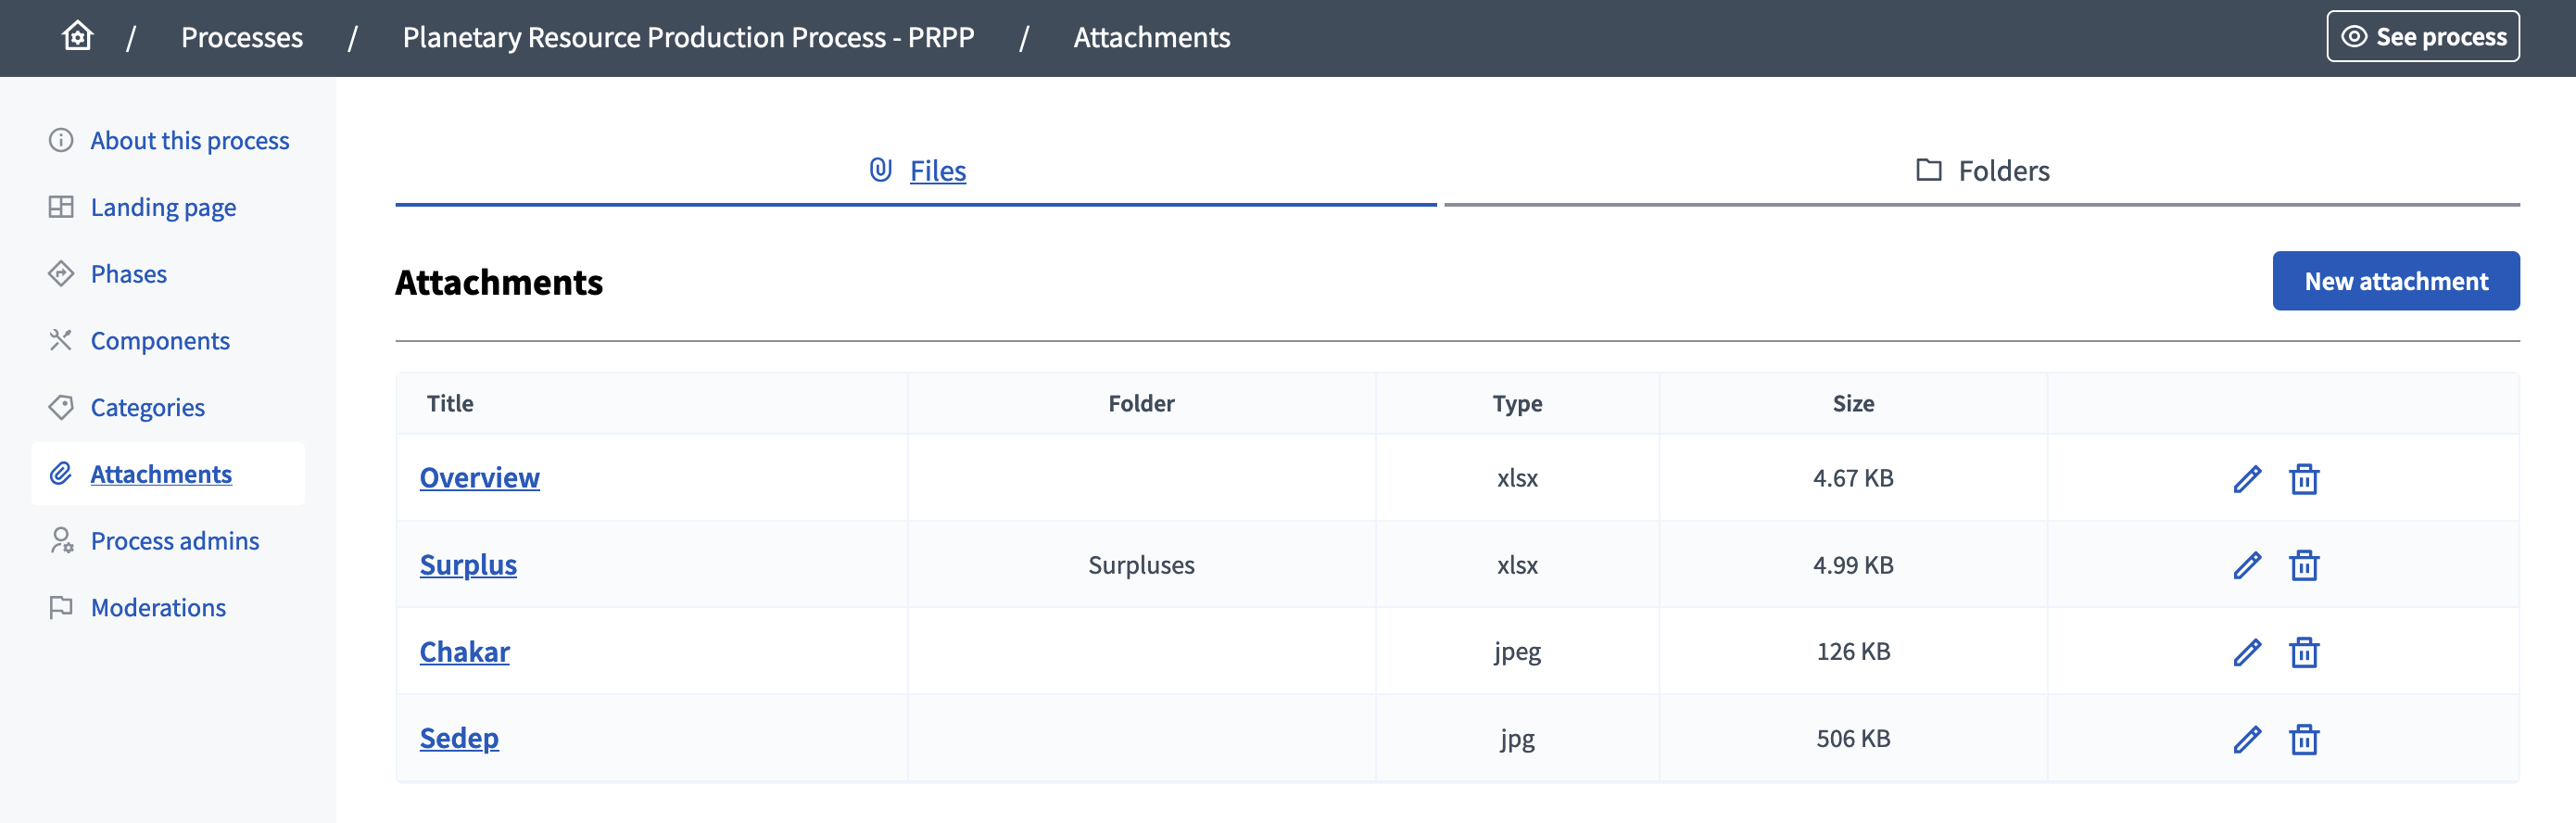Click the Categories tag icon
The image size is (2576, 823).
point(61,407)
